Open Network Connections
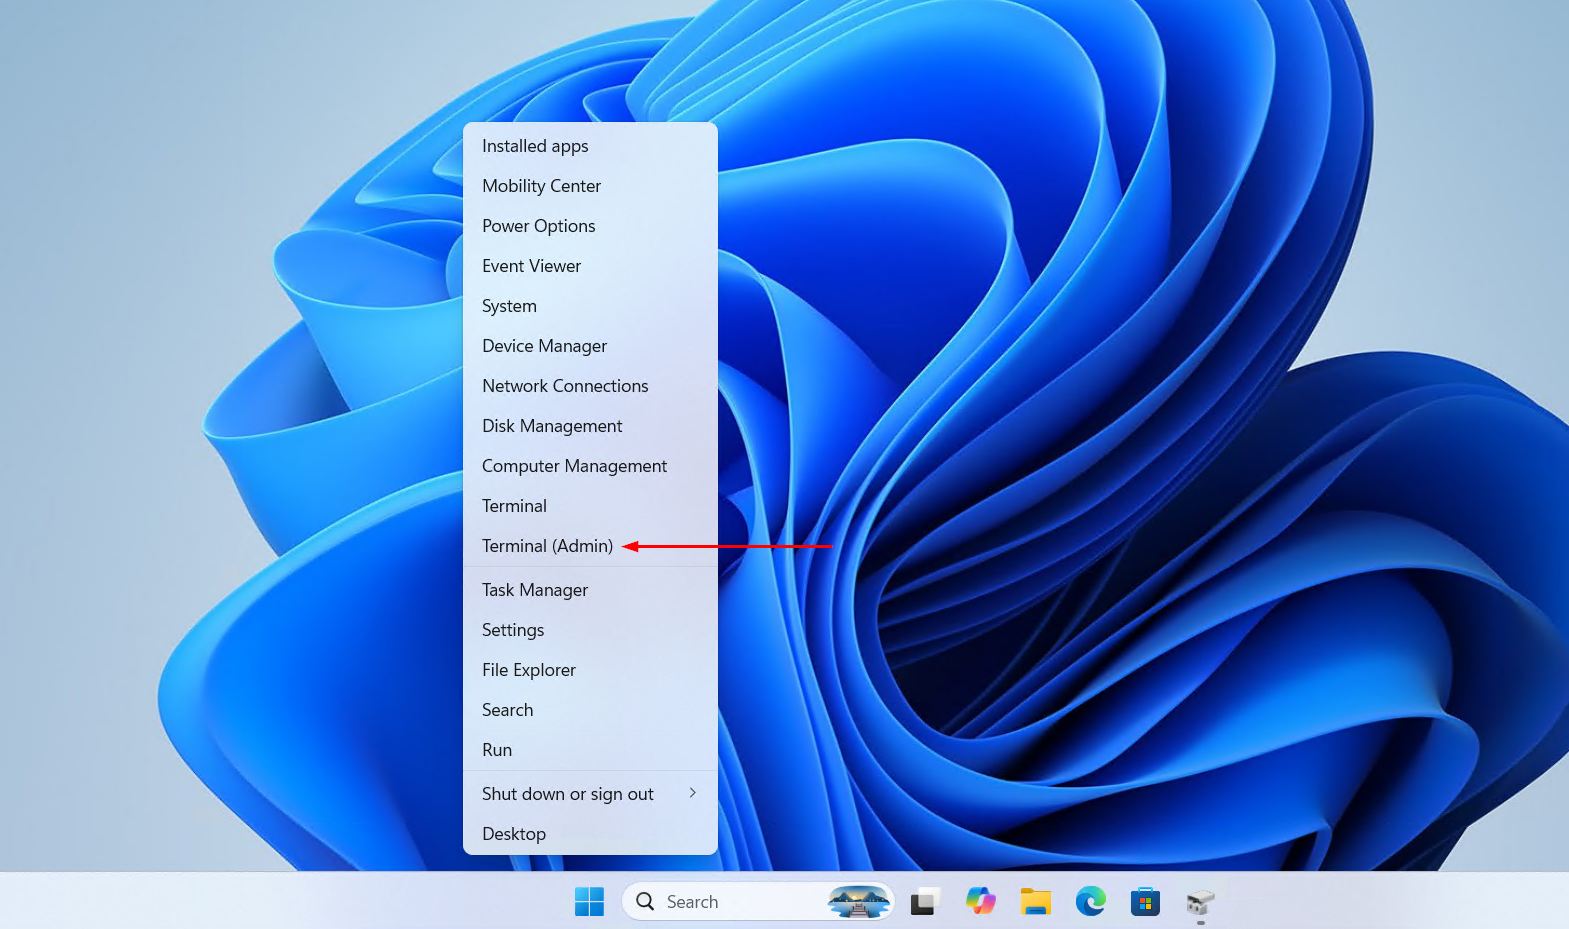Image resolution: width=1569 pixels, height=929 pixels. [590, 386]
